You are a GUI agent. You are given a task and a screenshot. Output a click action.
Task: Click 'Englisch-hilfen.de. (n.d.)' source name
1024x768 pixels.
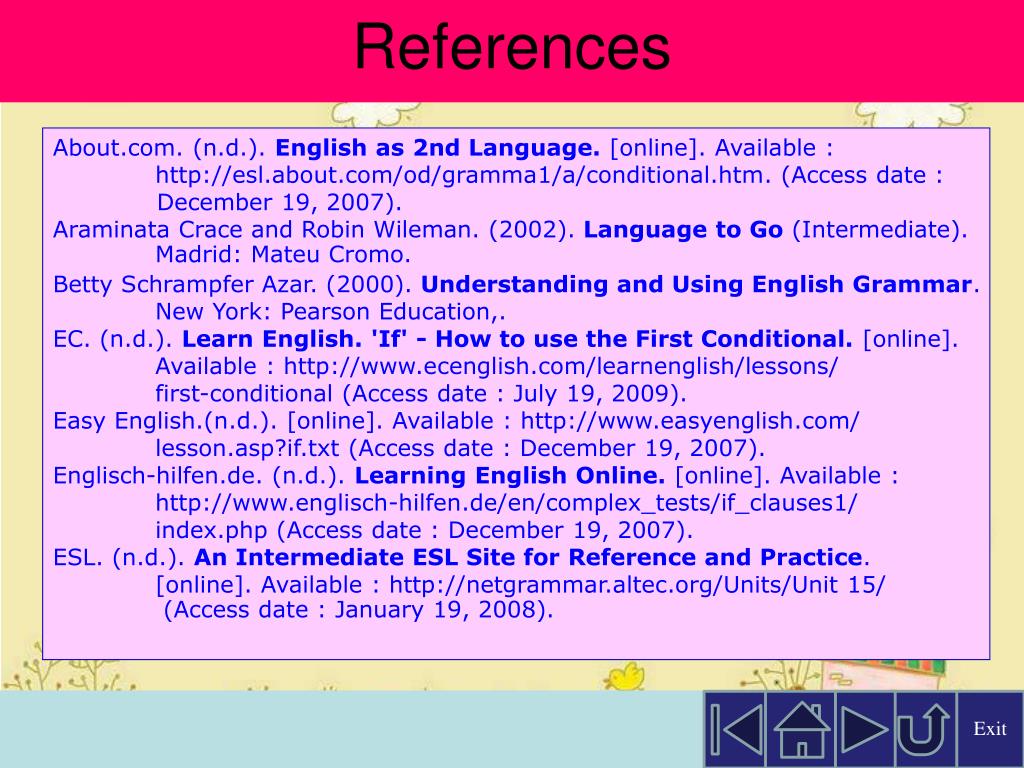[199, 475]
